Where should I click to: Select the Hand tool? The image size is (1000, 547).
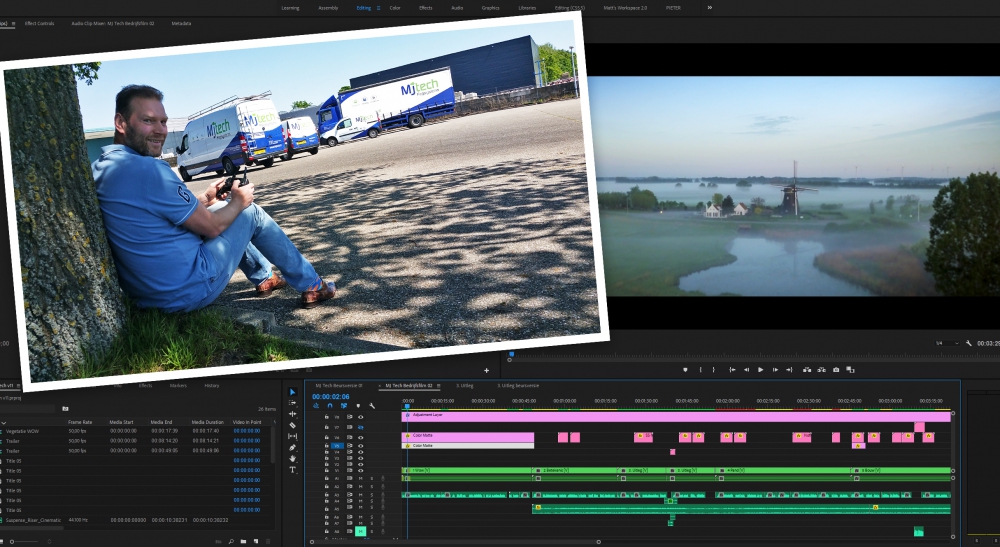tap(293, 458)
